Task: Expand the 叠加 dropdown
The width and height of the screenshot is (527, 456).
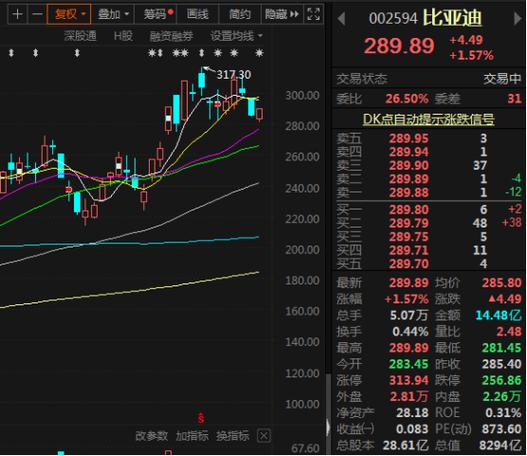Action: [113, 14]
